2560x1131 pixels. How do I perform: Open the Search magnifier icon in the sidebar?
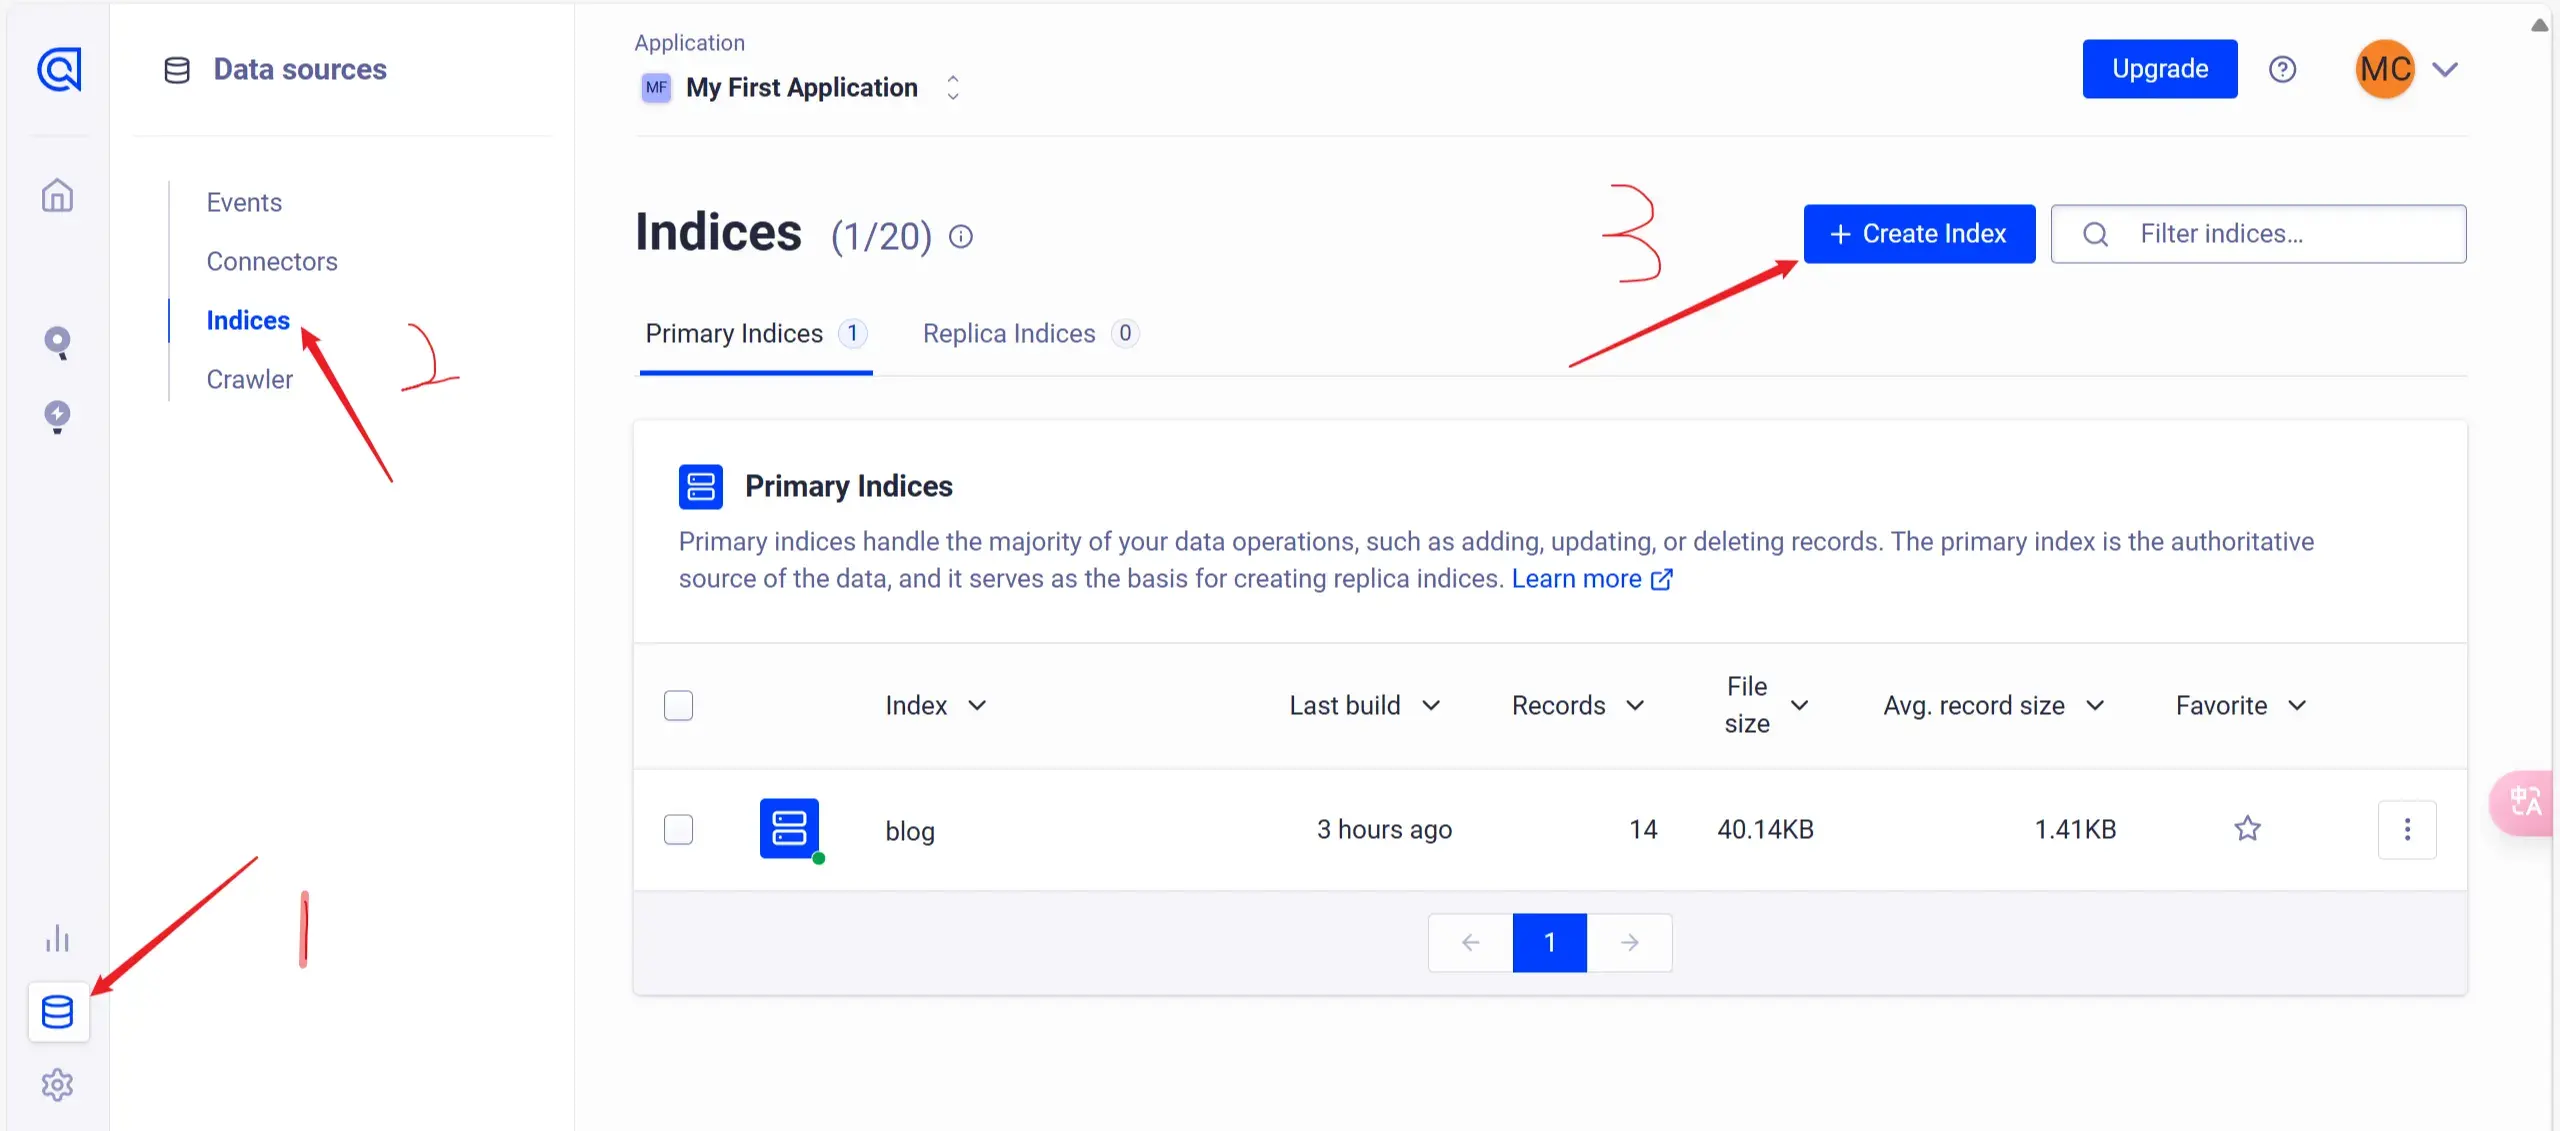tap(58, 343)
